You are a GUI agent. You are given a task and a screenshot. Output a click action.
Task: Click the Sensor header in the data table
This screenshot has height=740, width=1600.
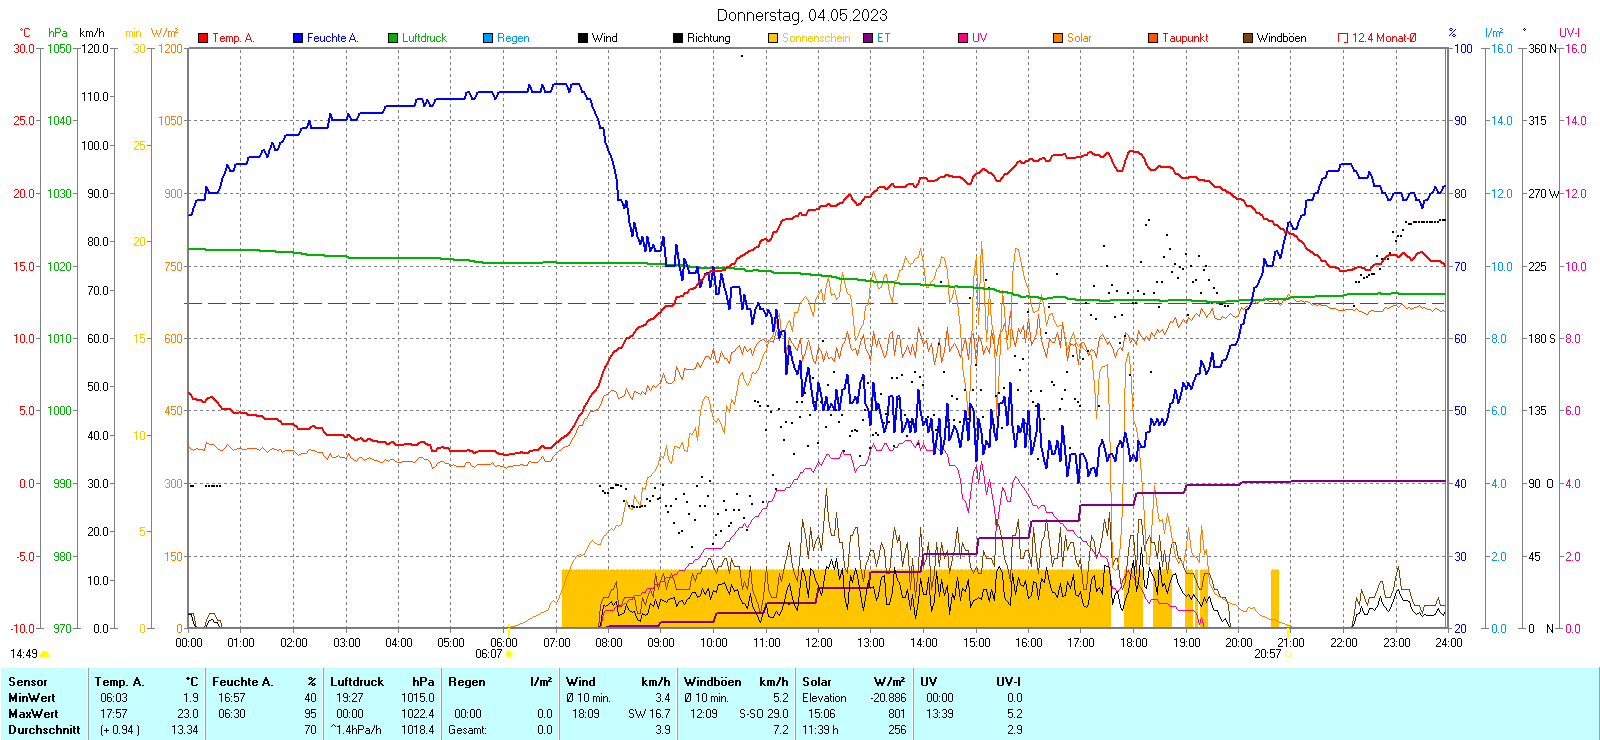point(28,682)
